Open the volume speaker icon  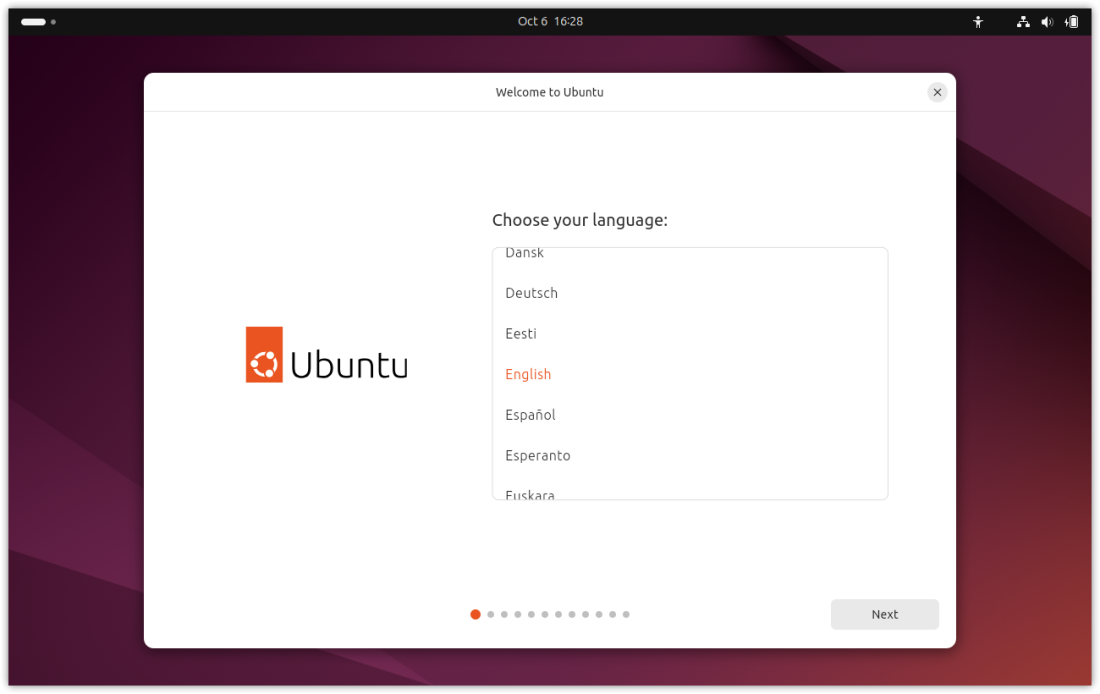(x=1047, y=22)
